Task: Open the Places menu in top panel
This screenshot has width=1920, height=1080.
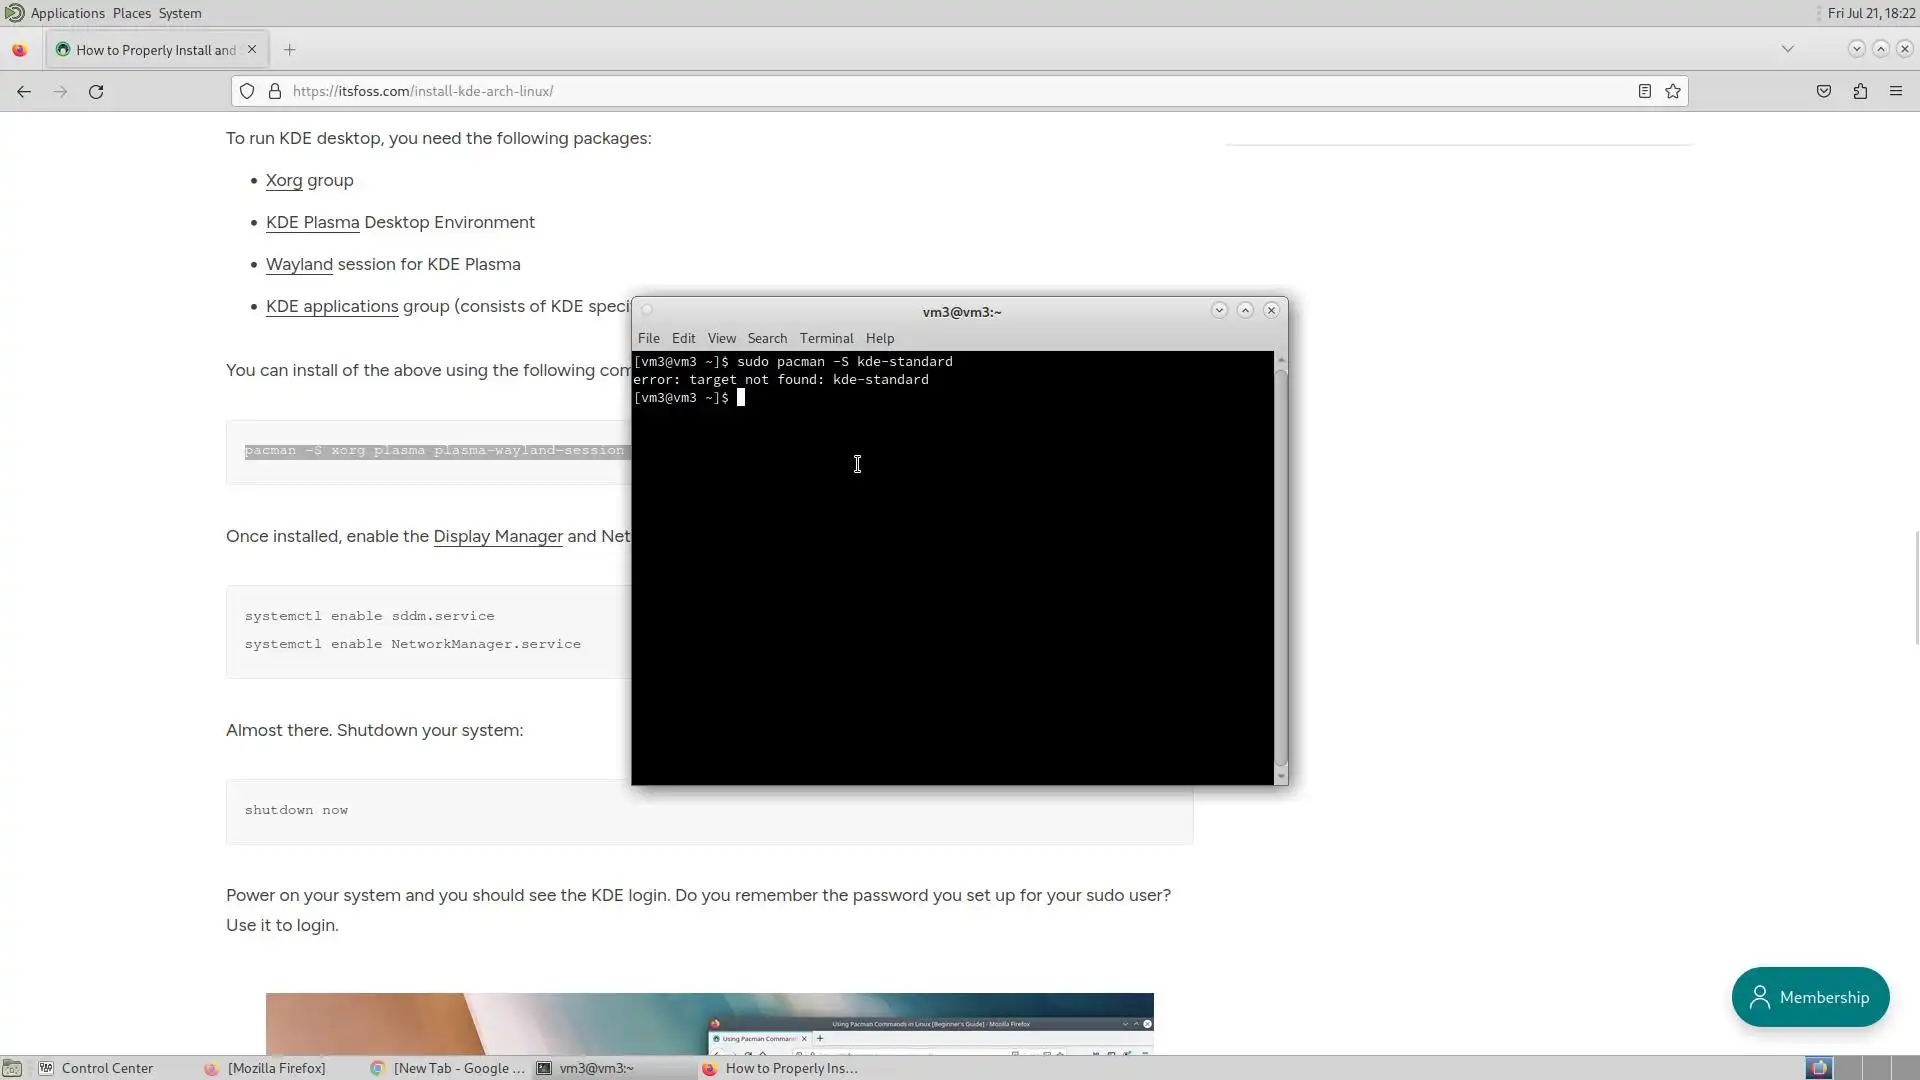Action: coord(132,13)
